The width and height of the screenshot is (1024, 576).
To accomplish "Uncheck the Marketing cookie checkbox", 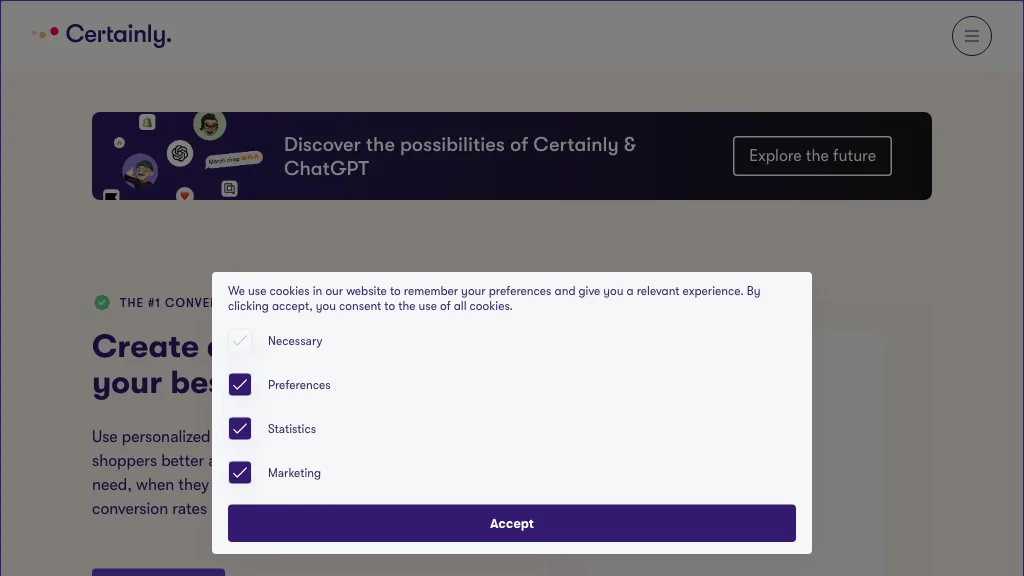I will point(240,472).
